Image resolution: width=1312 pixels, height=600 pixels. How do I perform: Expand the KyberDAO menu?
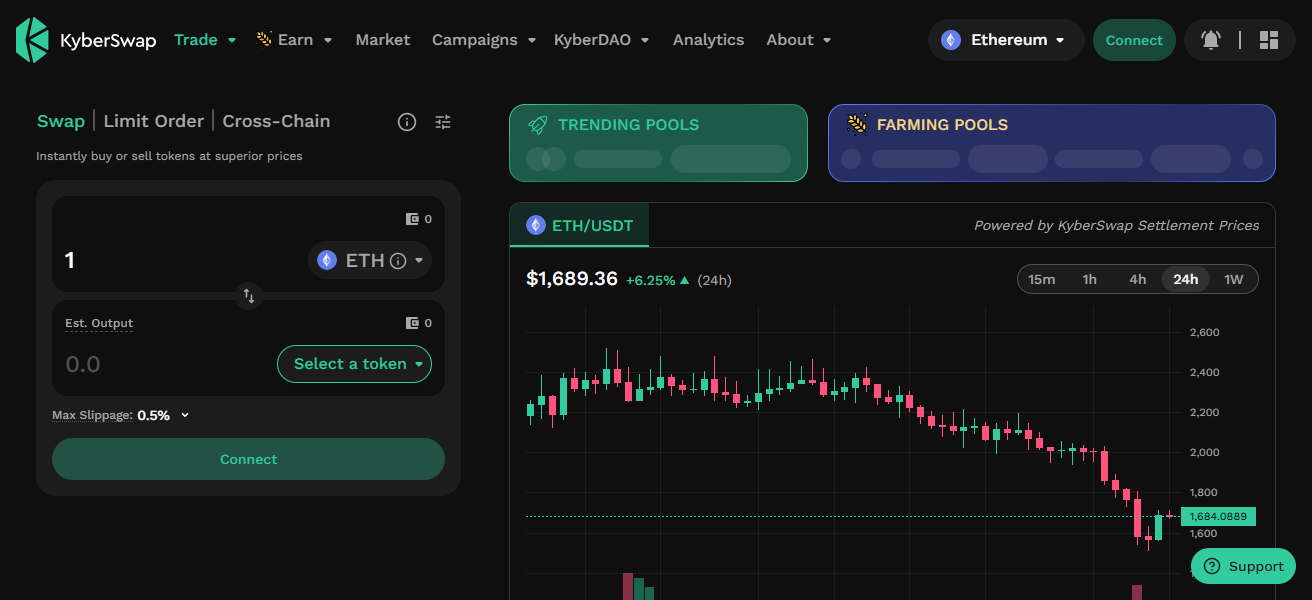point(602,40)
